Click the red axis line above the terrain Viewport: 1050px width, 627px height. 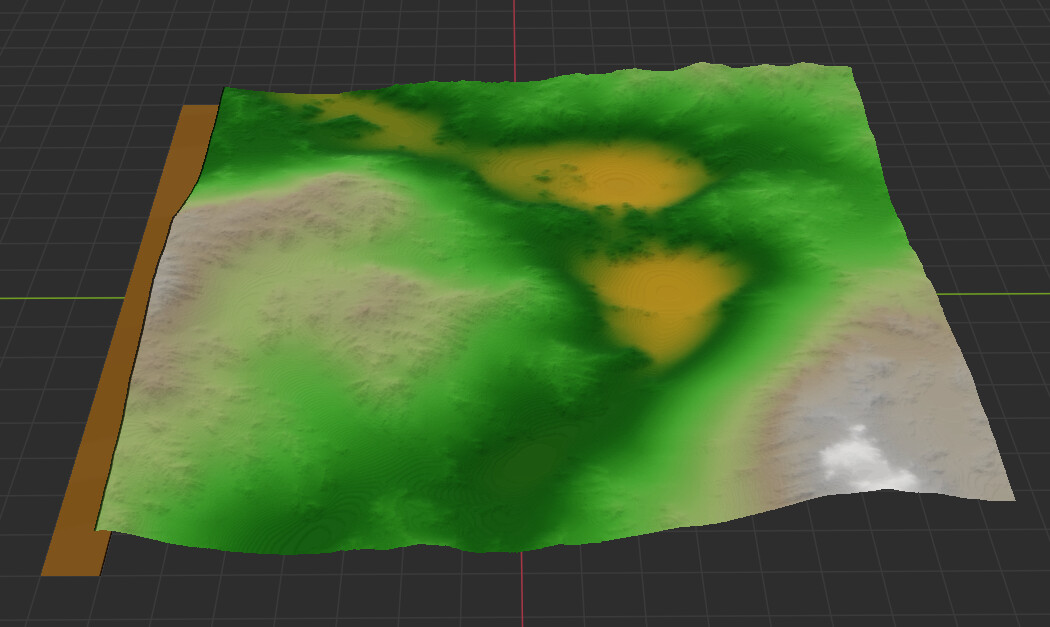coord(516,30)
